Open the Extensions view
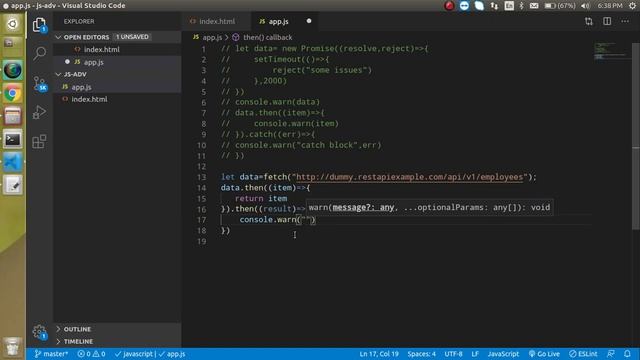The image size is (640, 360). click(x=39, y=142)
